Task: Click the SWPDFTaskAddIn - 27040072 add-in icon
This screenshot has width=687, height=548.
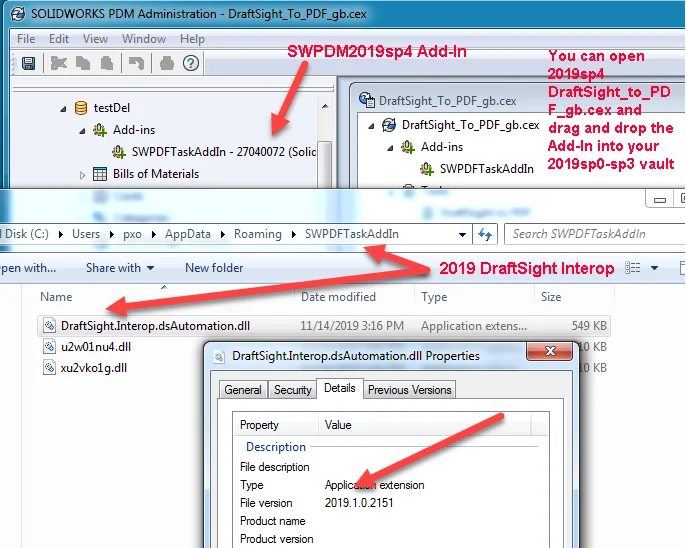Action: click(x=119, y=152)
